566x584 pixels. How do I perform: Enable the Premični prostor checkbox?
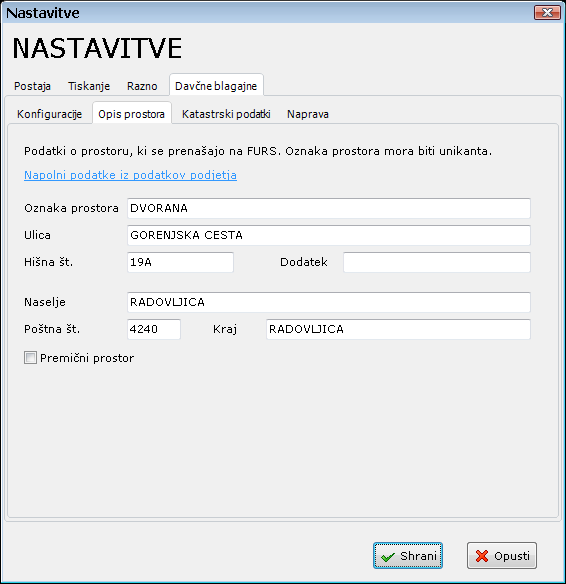coord(30,358)
